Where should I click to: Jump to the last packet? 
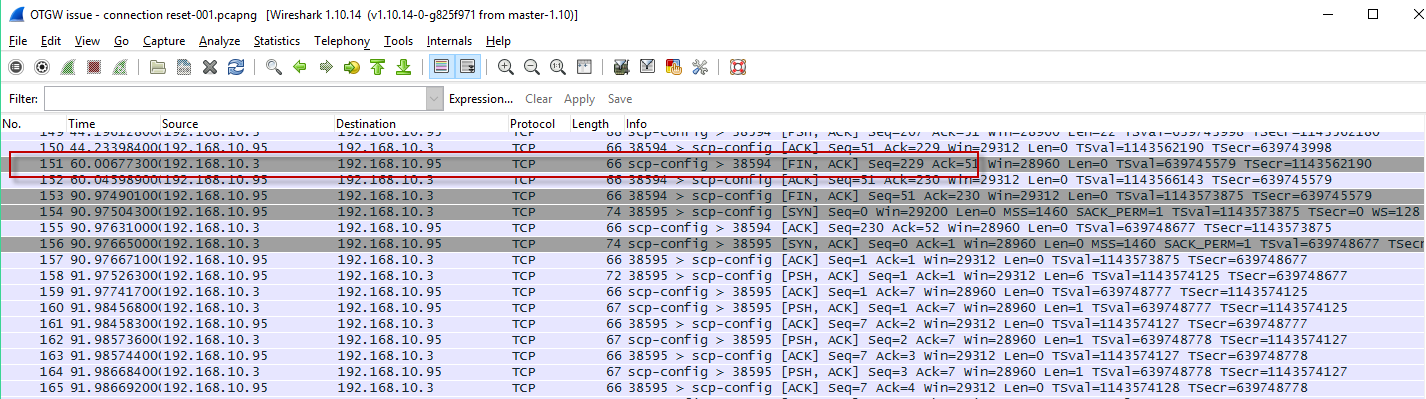[404, 67]
